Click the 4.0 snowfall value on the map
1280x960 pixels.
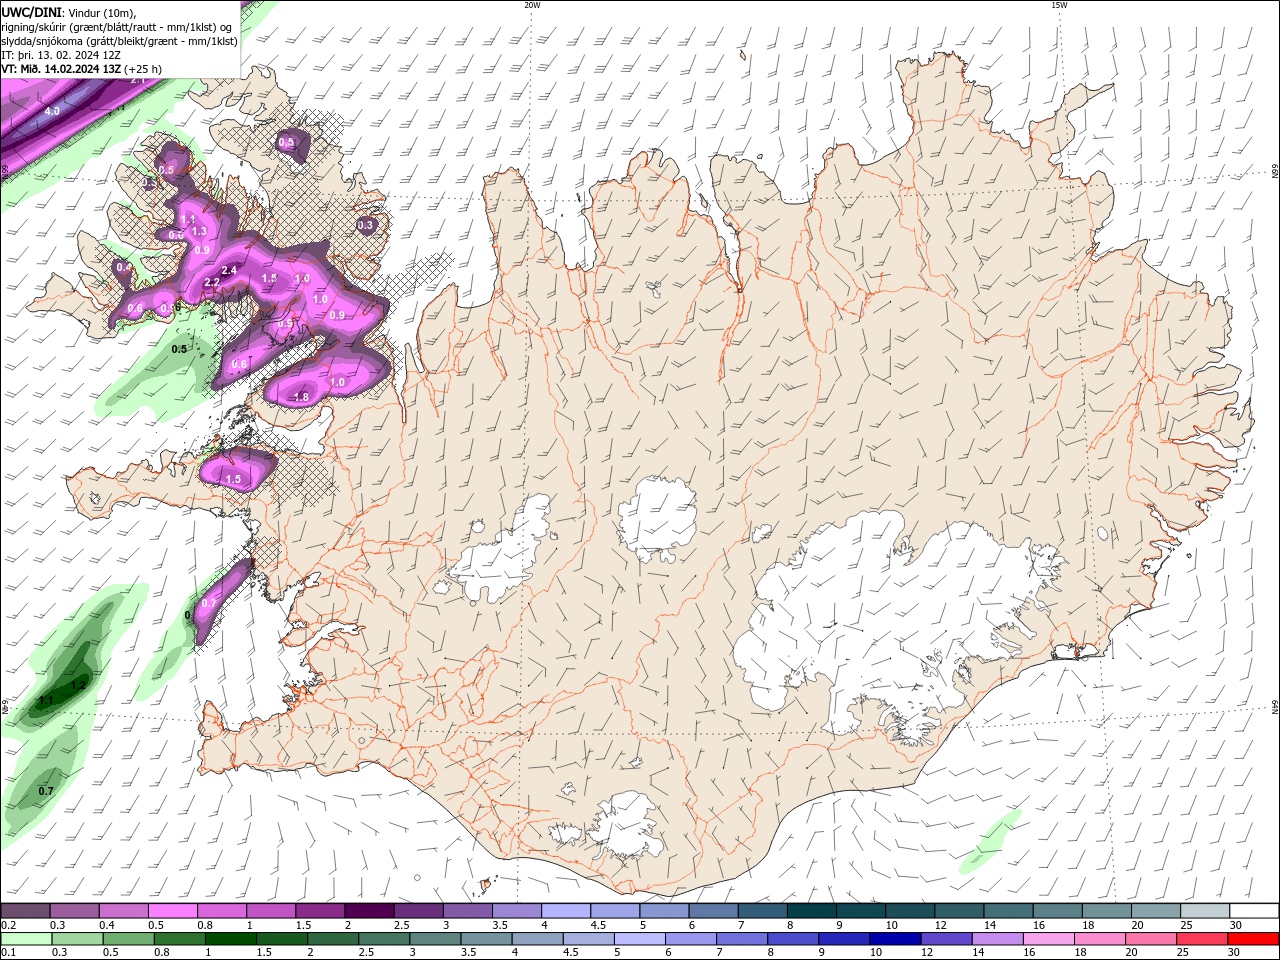tap(52, 111)
